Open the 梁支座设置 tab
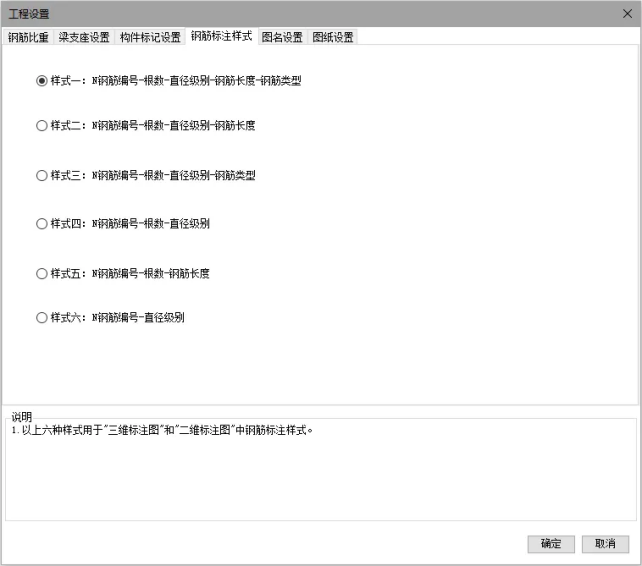The width and height of the screenshot is (642, 566). 83,37
